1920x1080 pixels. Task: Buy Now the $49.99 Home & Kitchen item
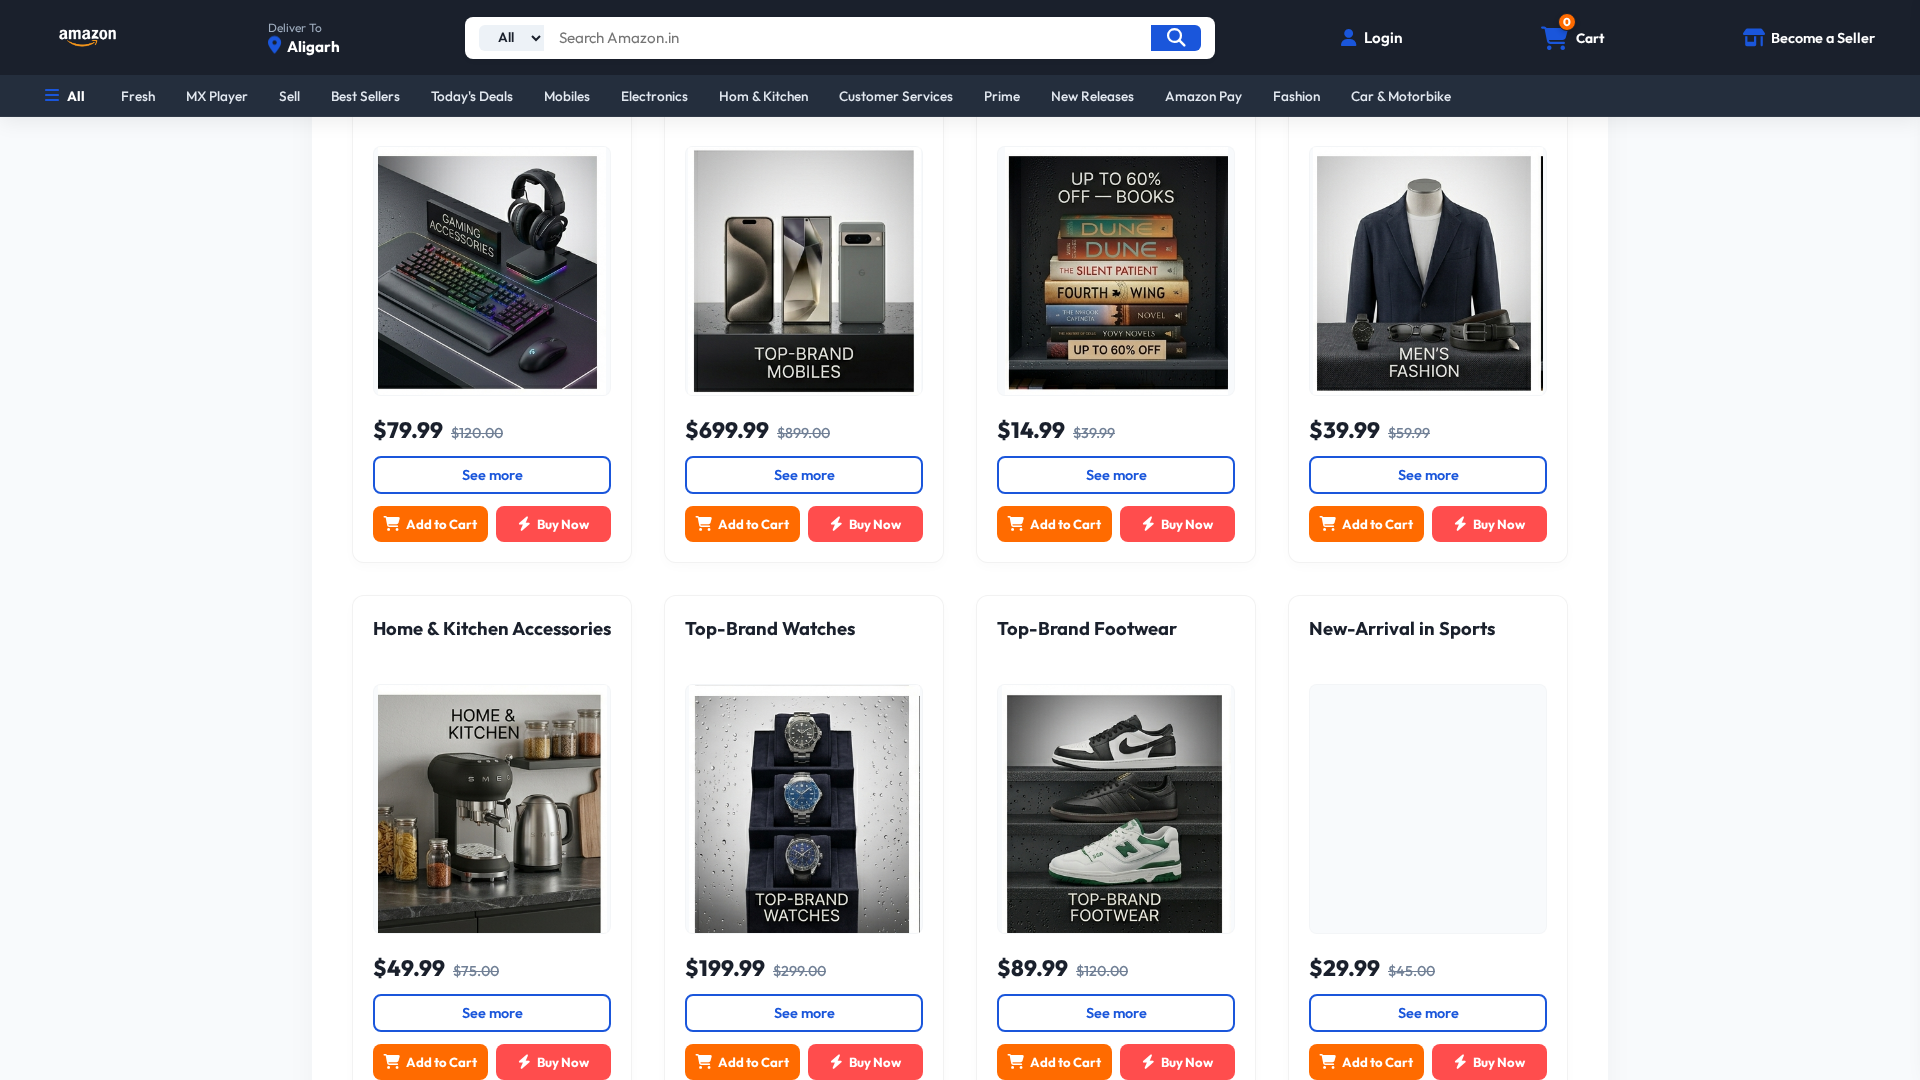coord(553,1062)
